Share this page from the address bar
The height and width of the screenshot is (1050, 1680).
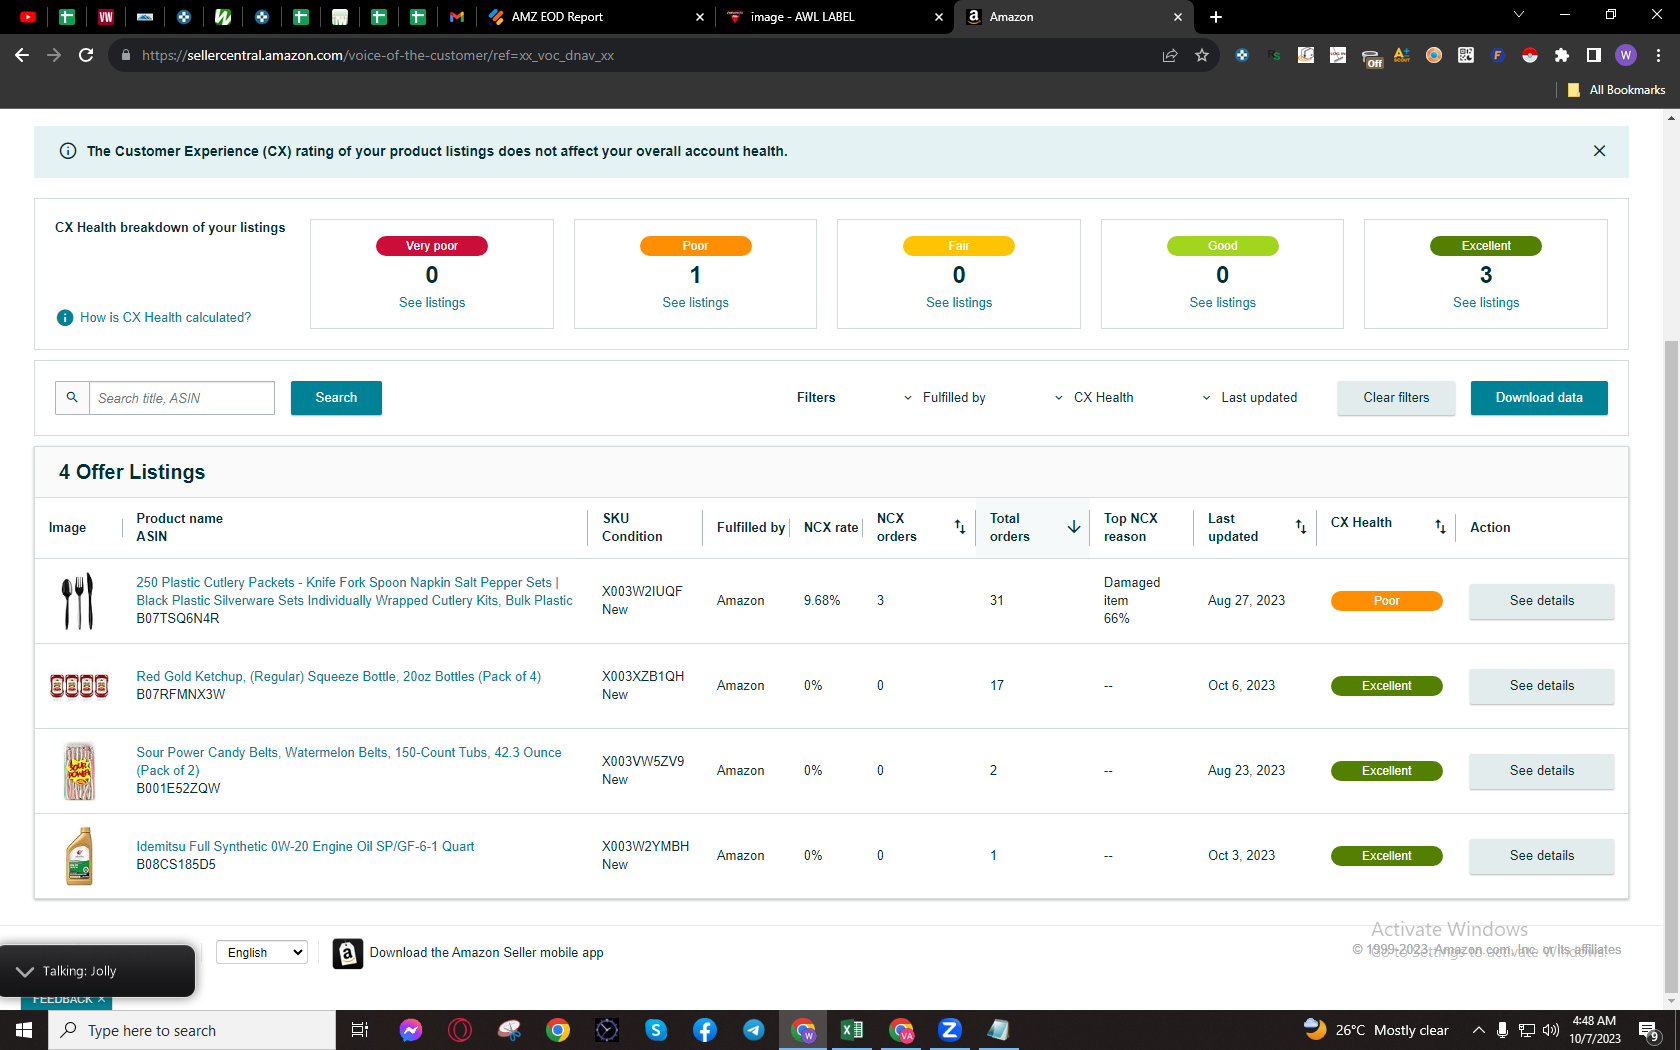(x=1170, y=55)
